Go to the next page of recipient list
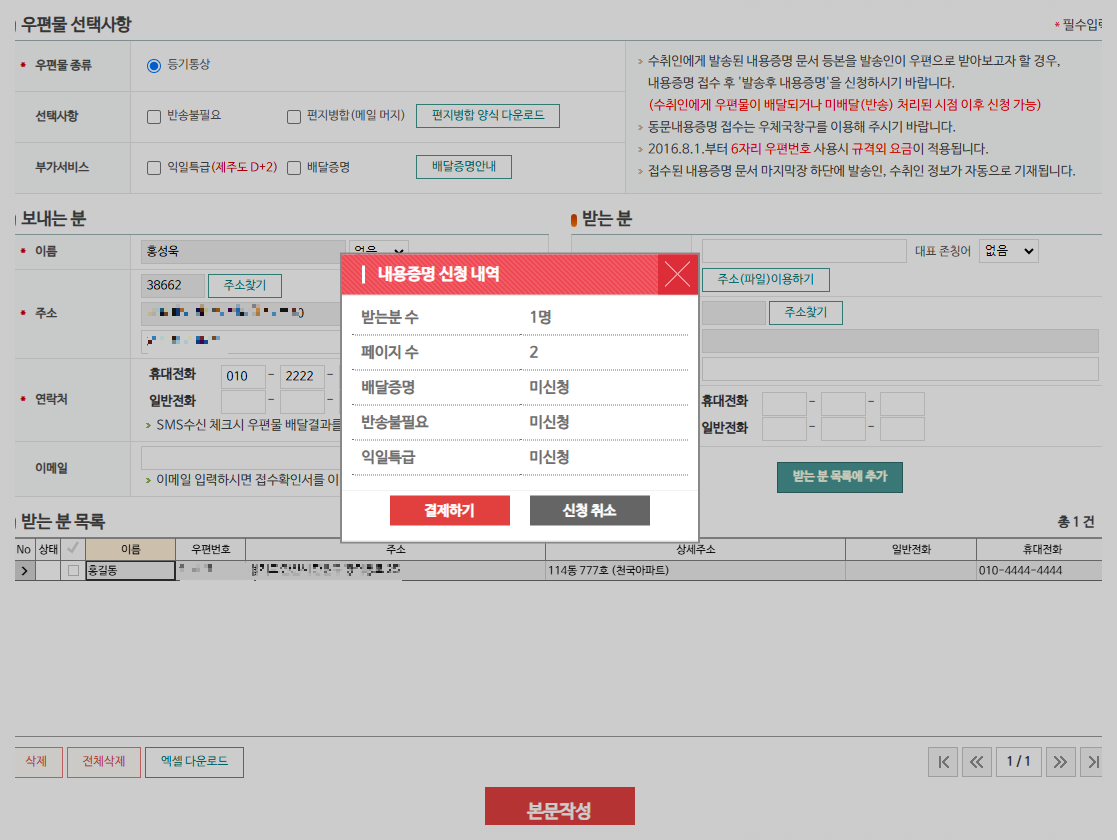Screen dimensions: 1117x840 point(1060,761)
